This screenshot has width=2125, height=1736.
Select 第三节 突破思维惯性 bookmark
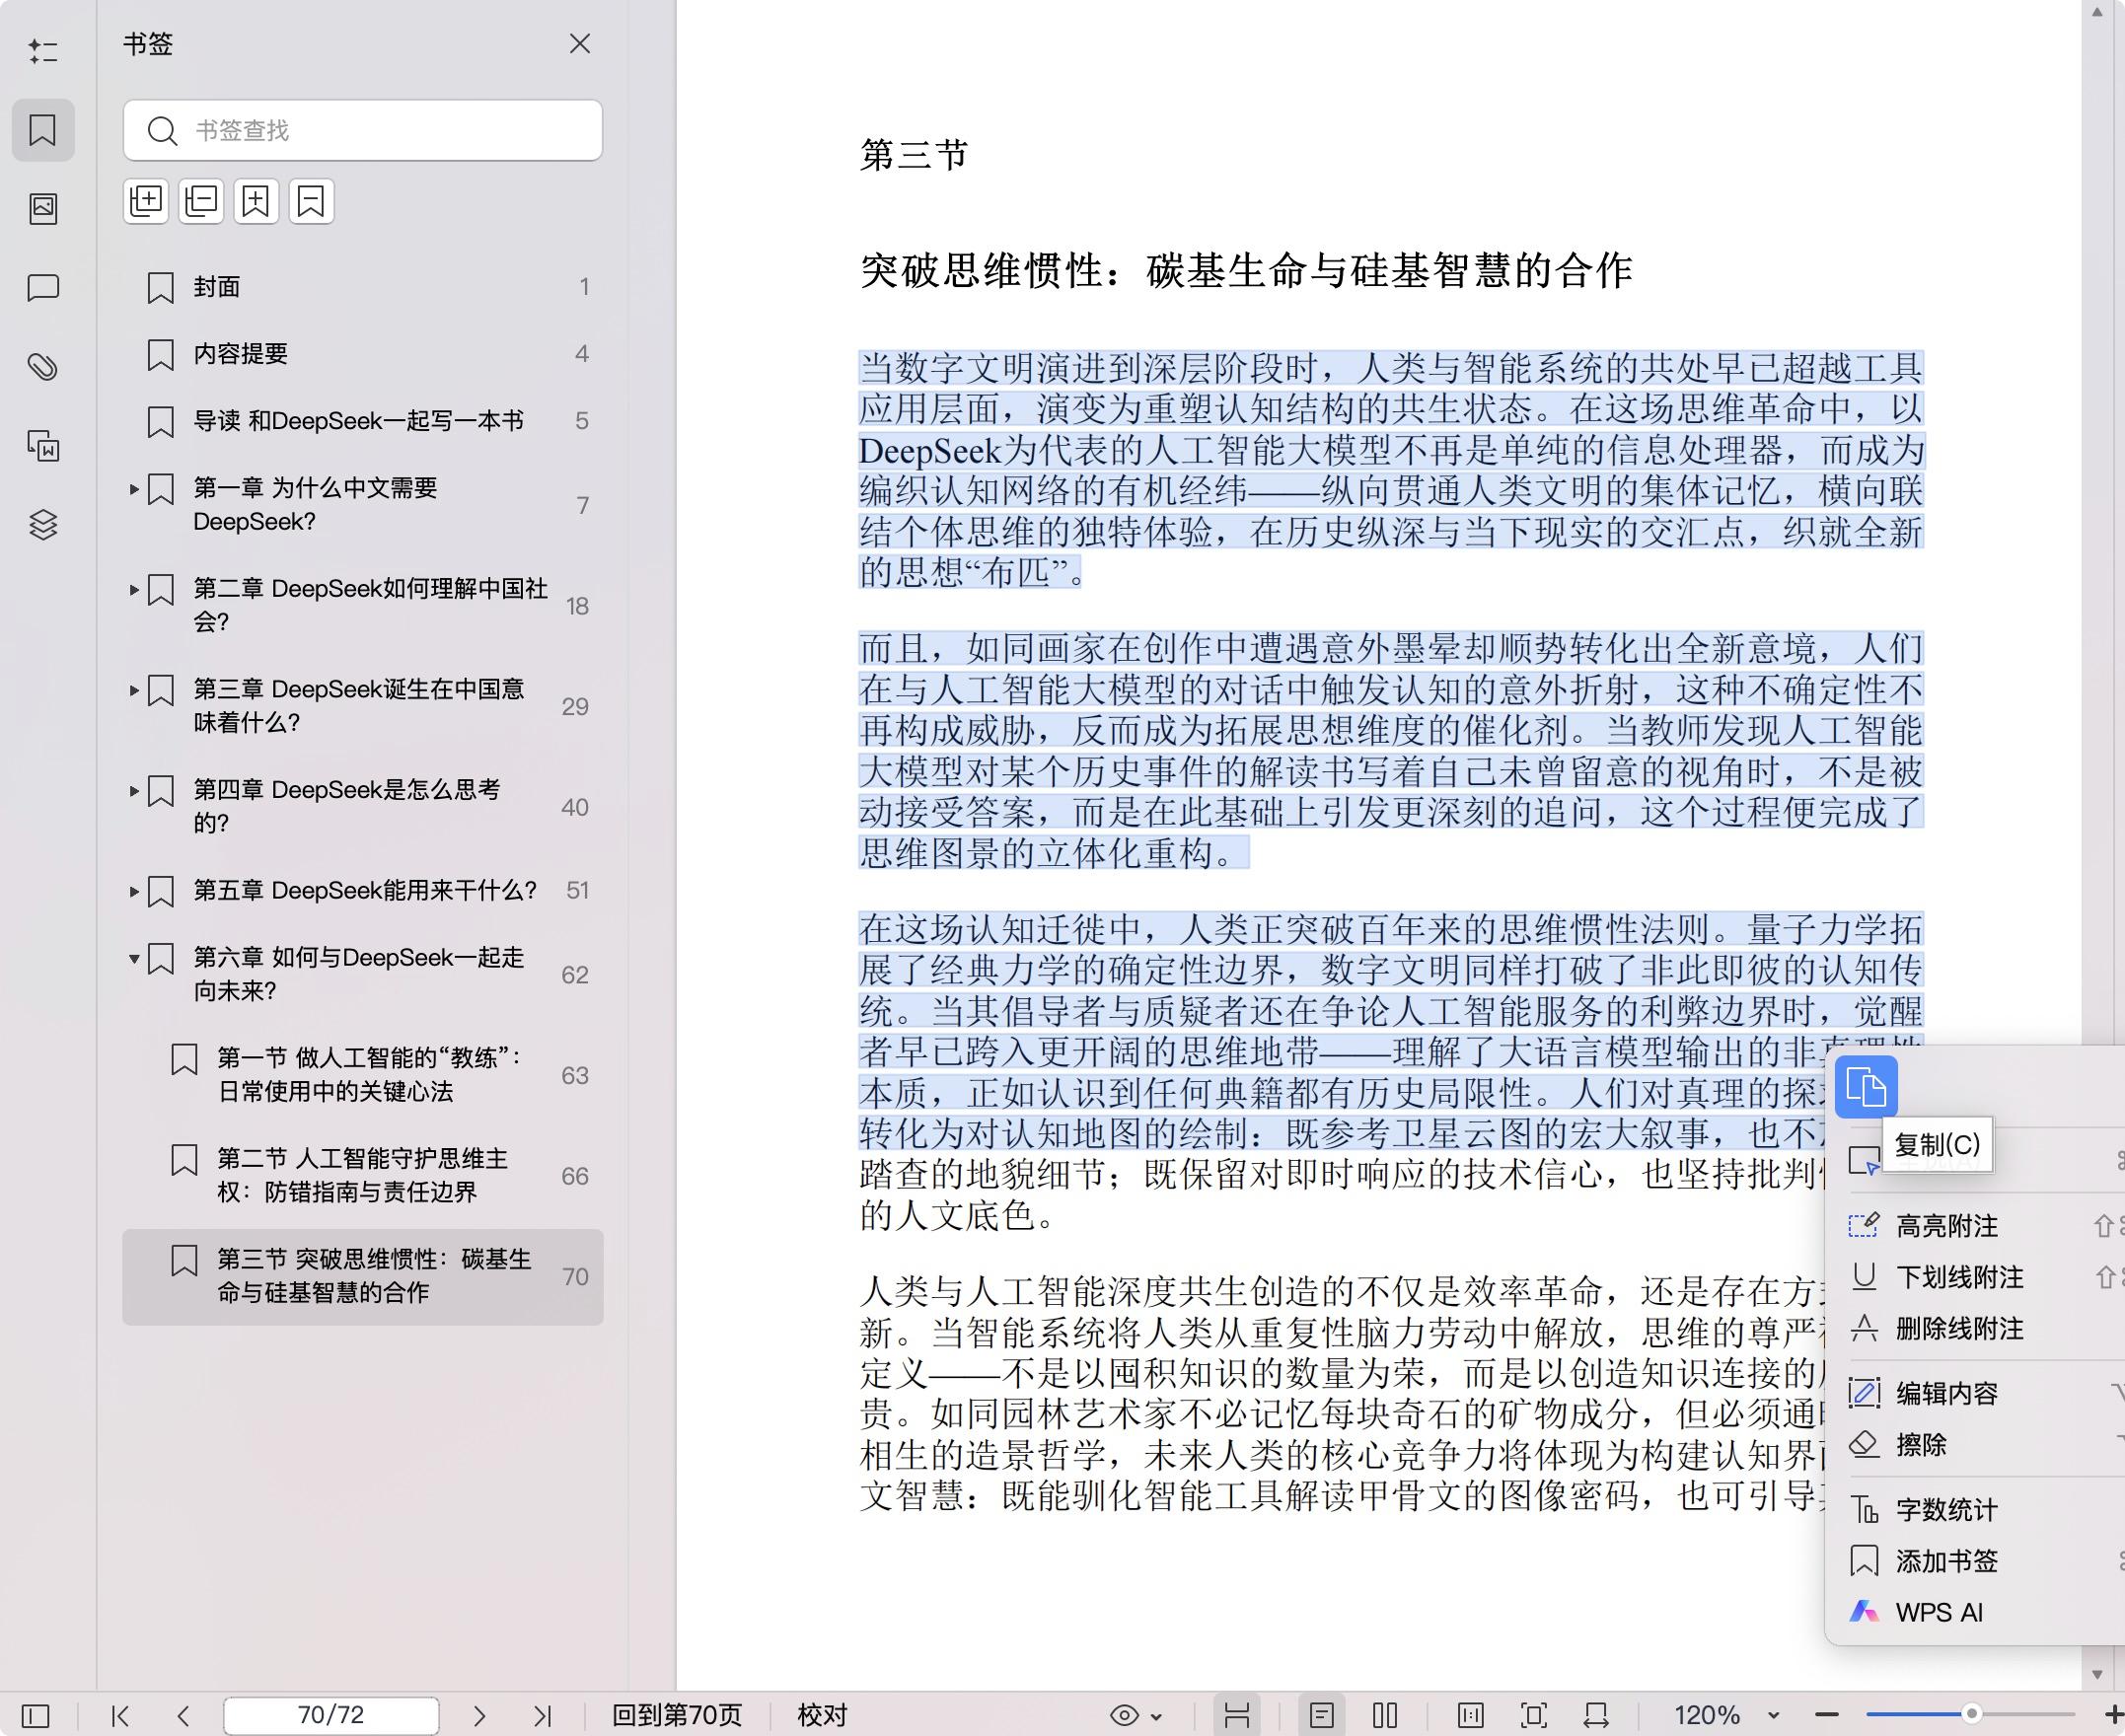coord(363,1276)
